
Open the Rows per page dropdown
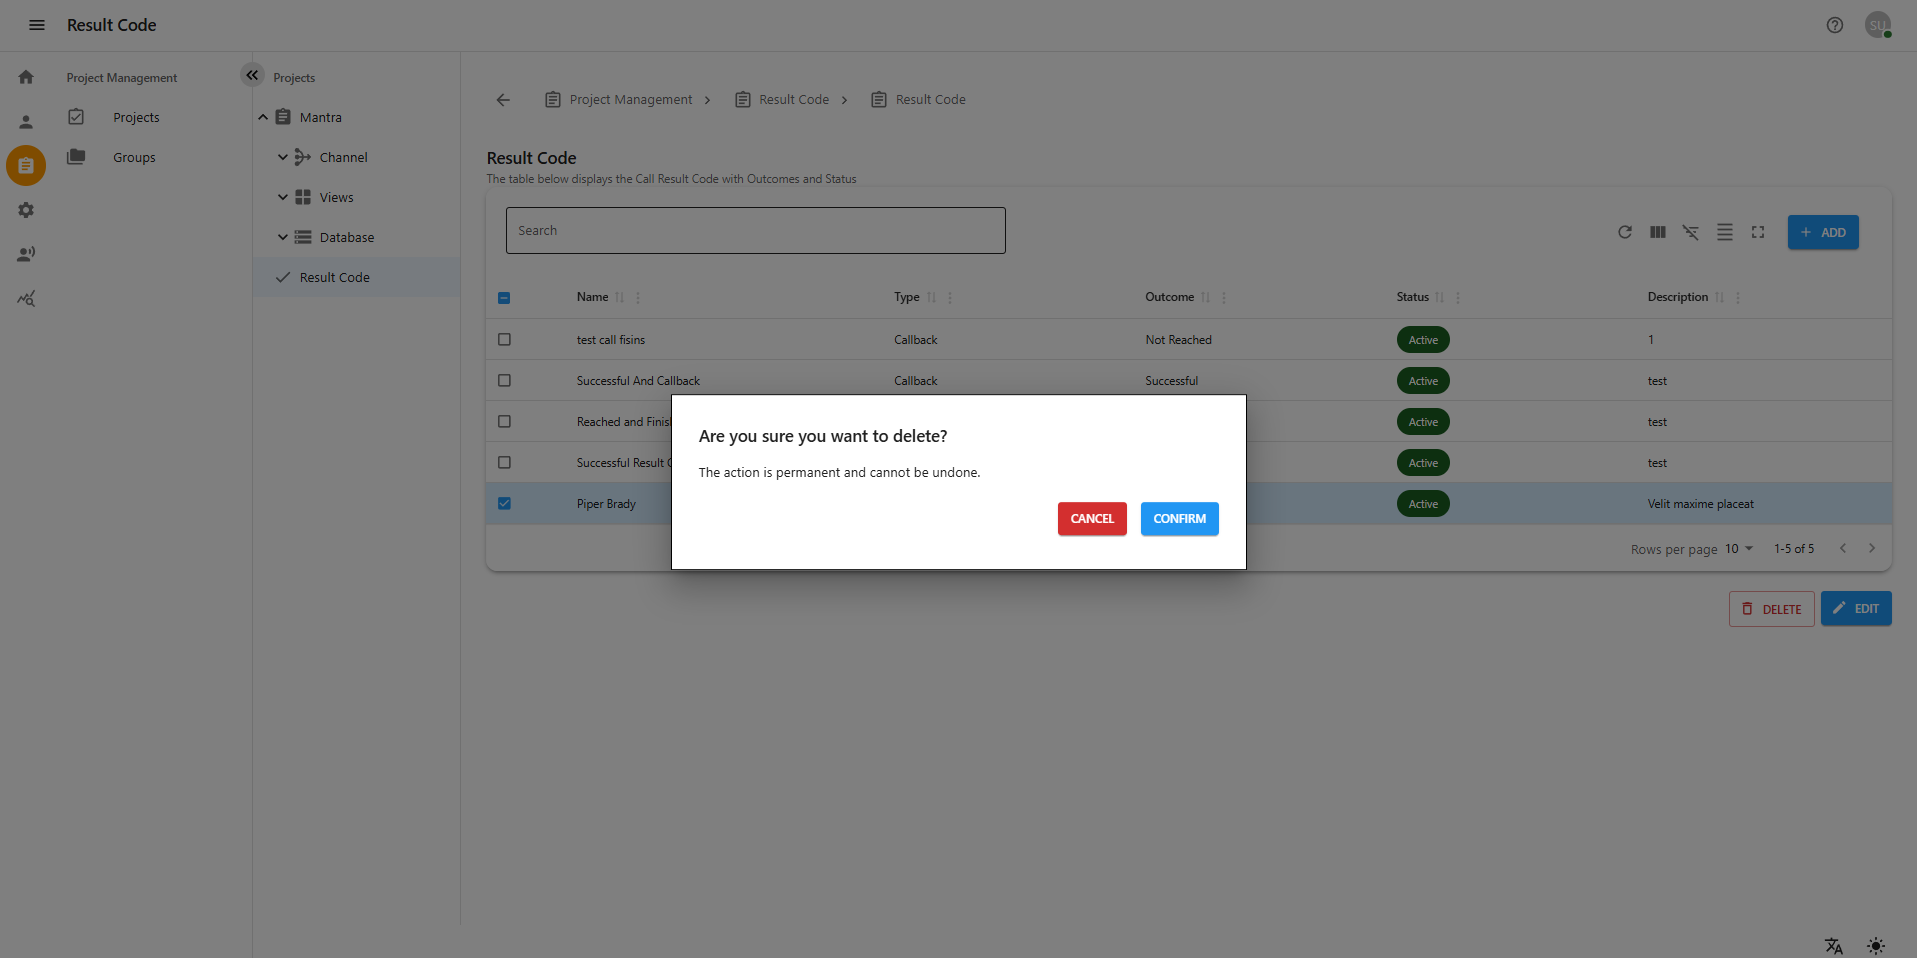pos(1740,548)
